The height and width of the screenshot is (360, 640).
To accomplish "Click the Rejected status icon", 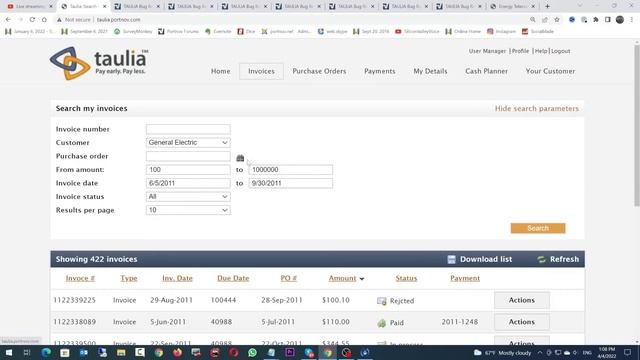I will [x=382, y=301].
